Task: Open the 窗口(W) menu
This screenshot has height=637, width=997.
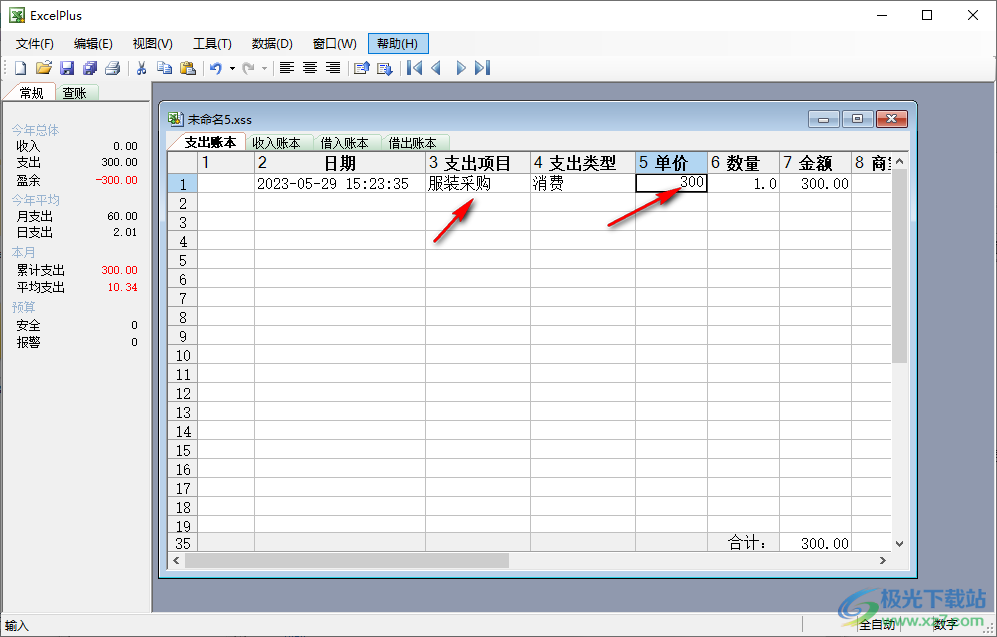Action: 334,44
